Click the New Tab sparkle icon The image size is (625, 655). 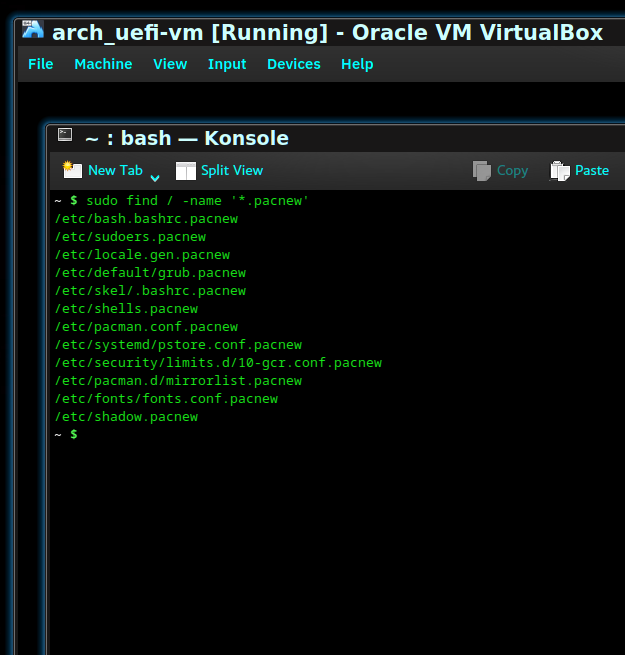pos(72,170)
